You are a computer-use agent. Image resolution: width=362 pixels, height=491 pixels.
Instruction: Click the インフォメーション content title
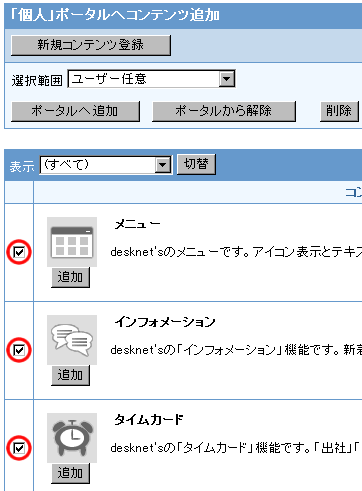(165, 322)
